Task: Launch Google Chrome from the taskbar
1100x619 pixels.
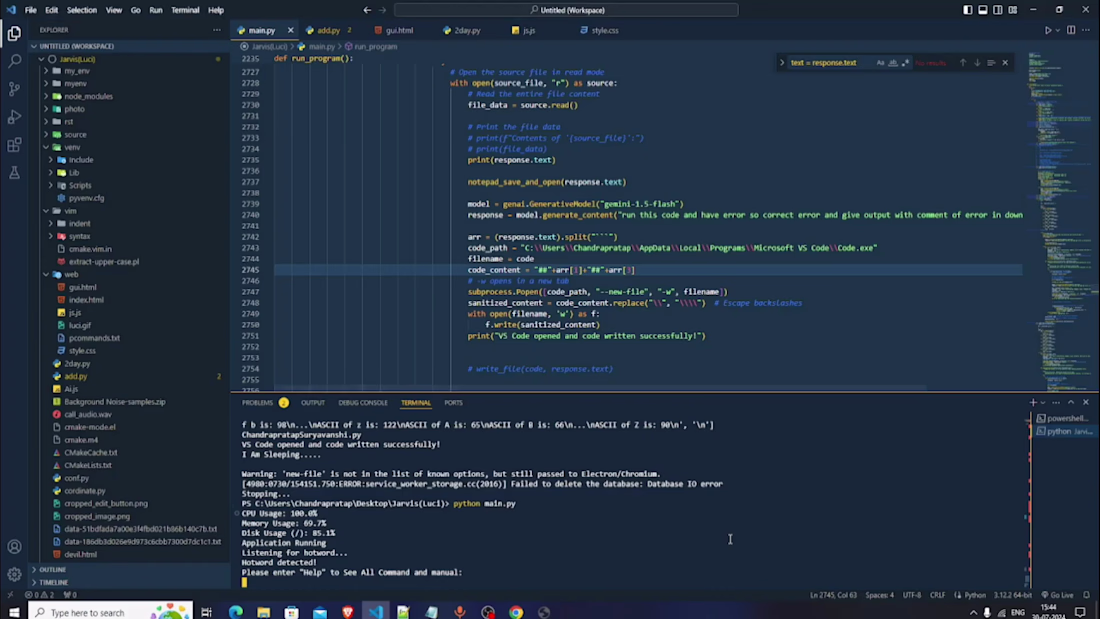Action: (516, 612)
